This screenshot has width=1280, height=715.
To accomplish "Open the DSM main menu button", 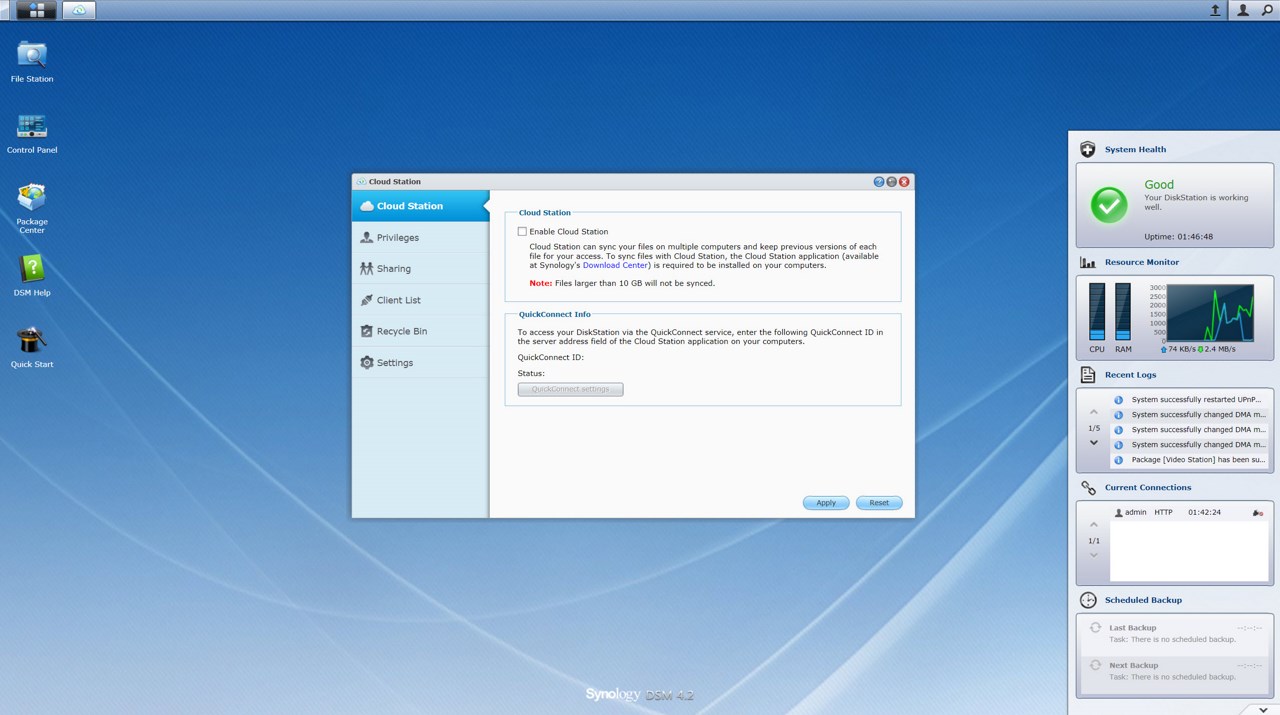I will [36, 10].
